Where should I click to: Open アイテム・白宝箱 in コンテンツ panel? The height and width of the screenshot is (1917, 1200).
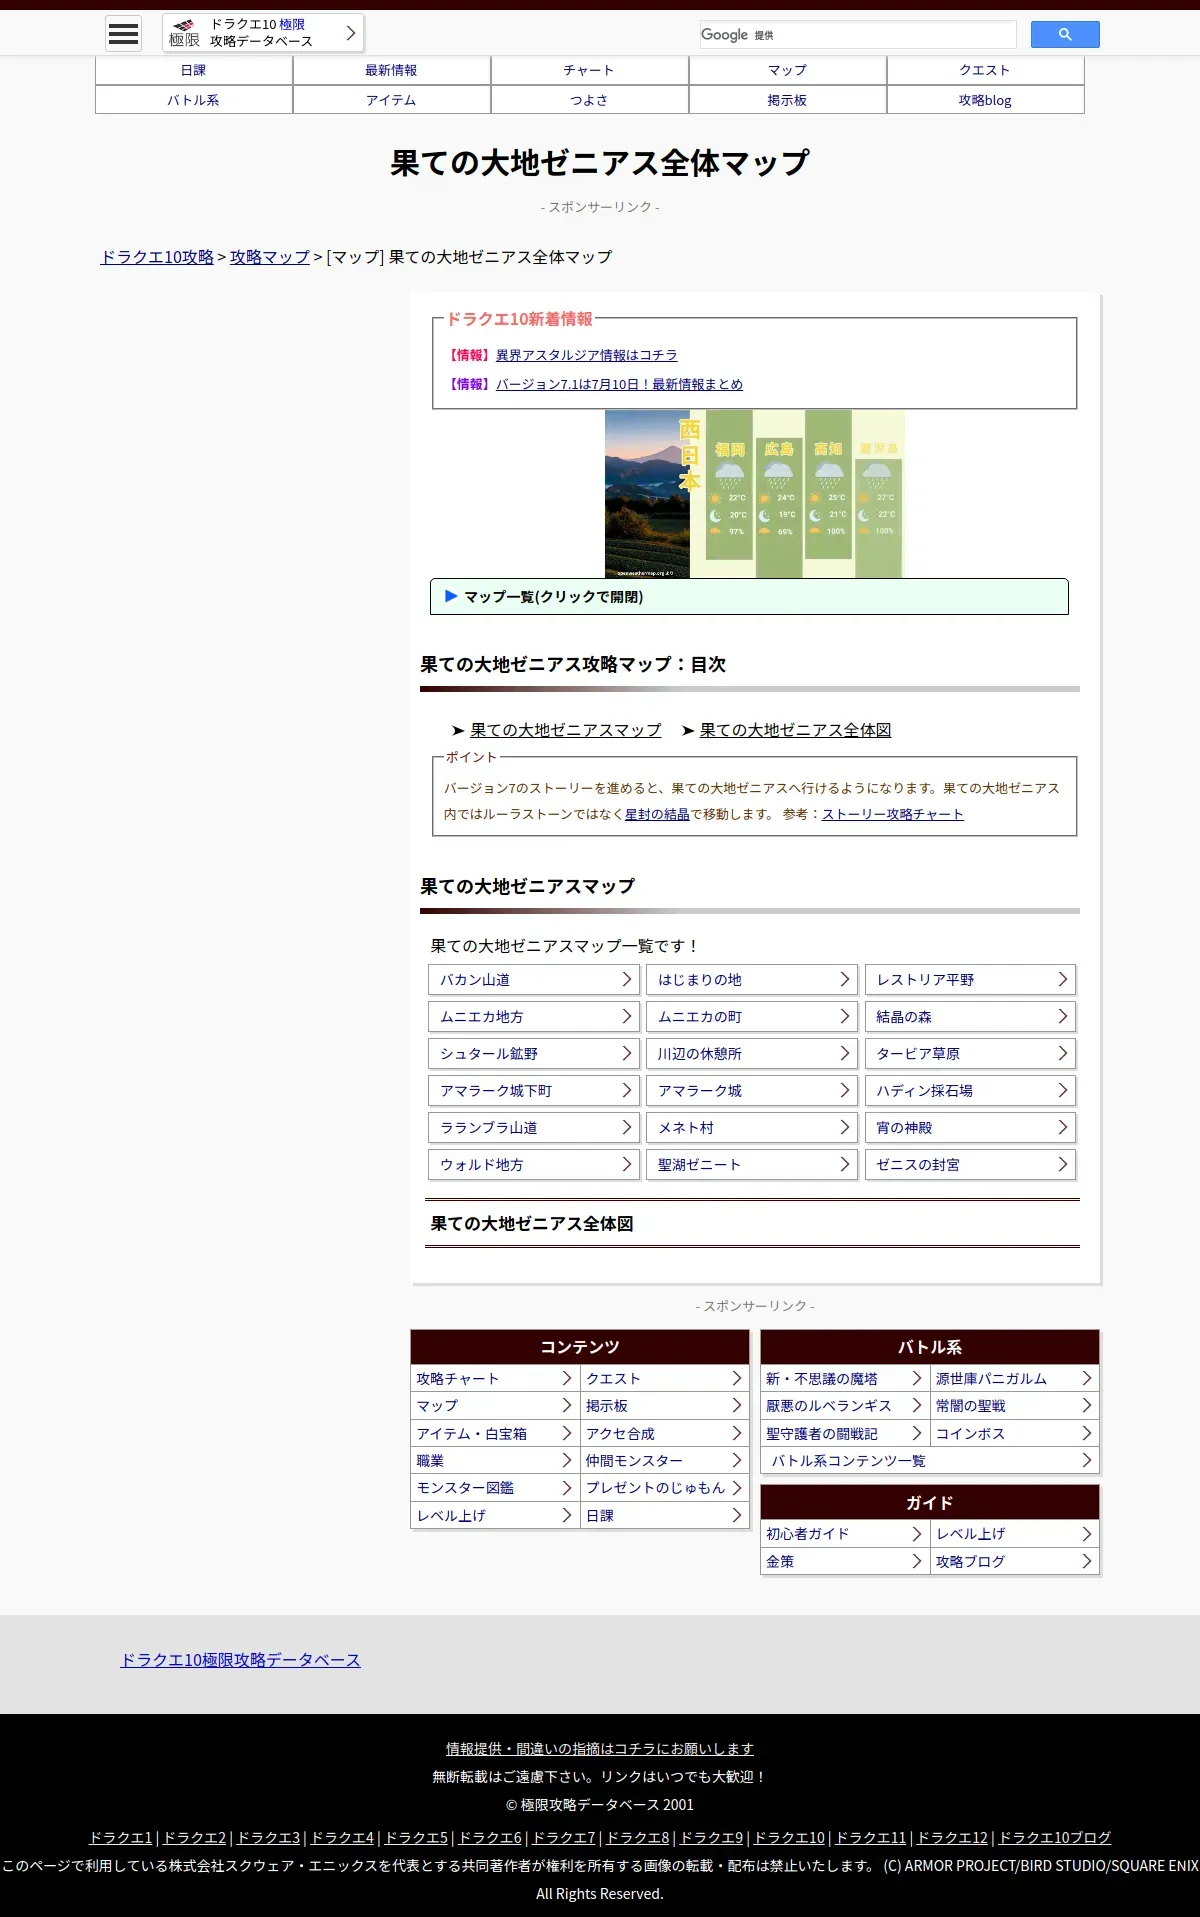click(495, 1434)
